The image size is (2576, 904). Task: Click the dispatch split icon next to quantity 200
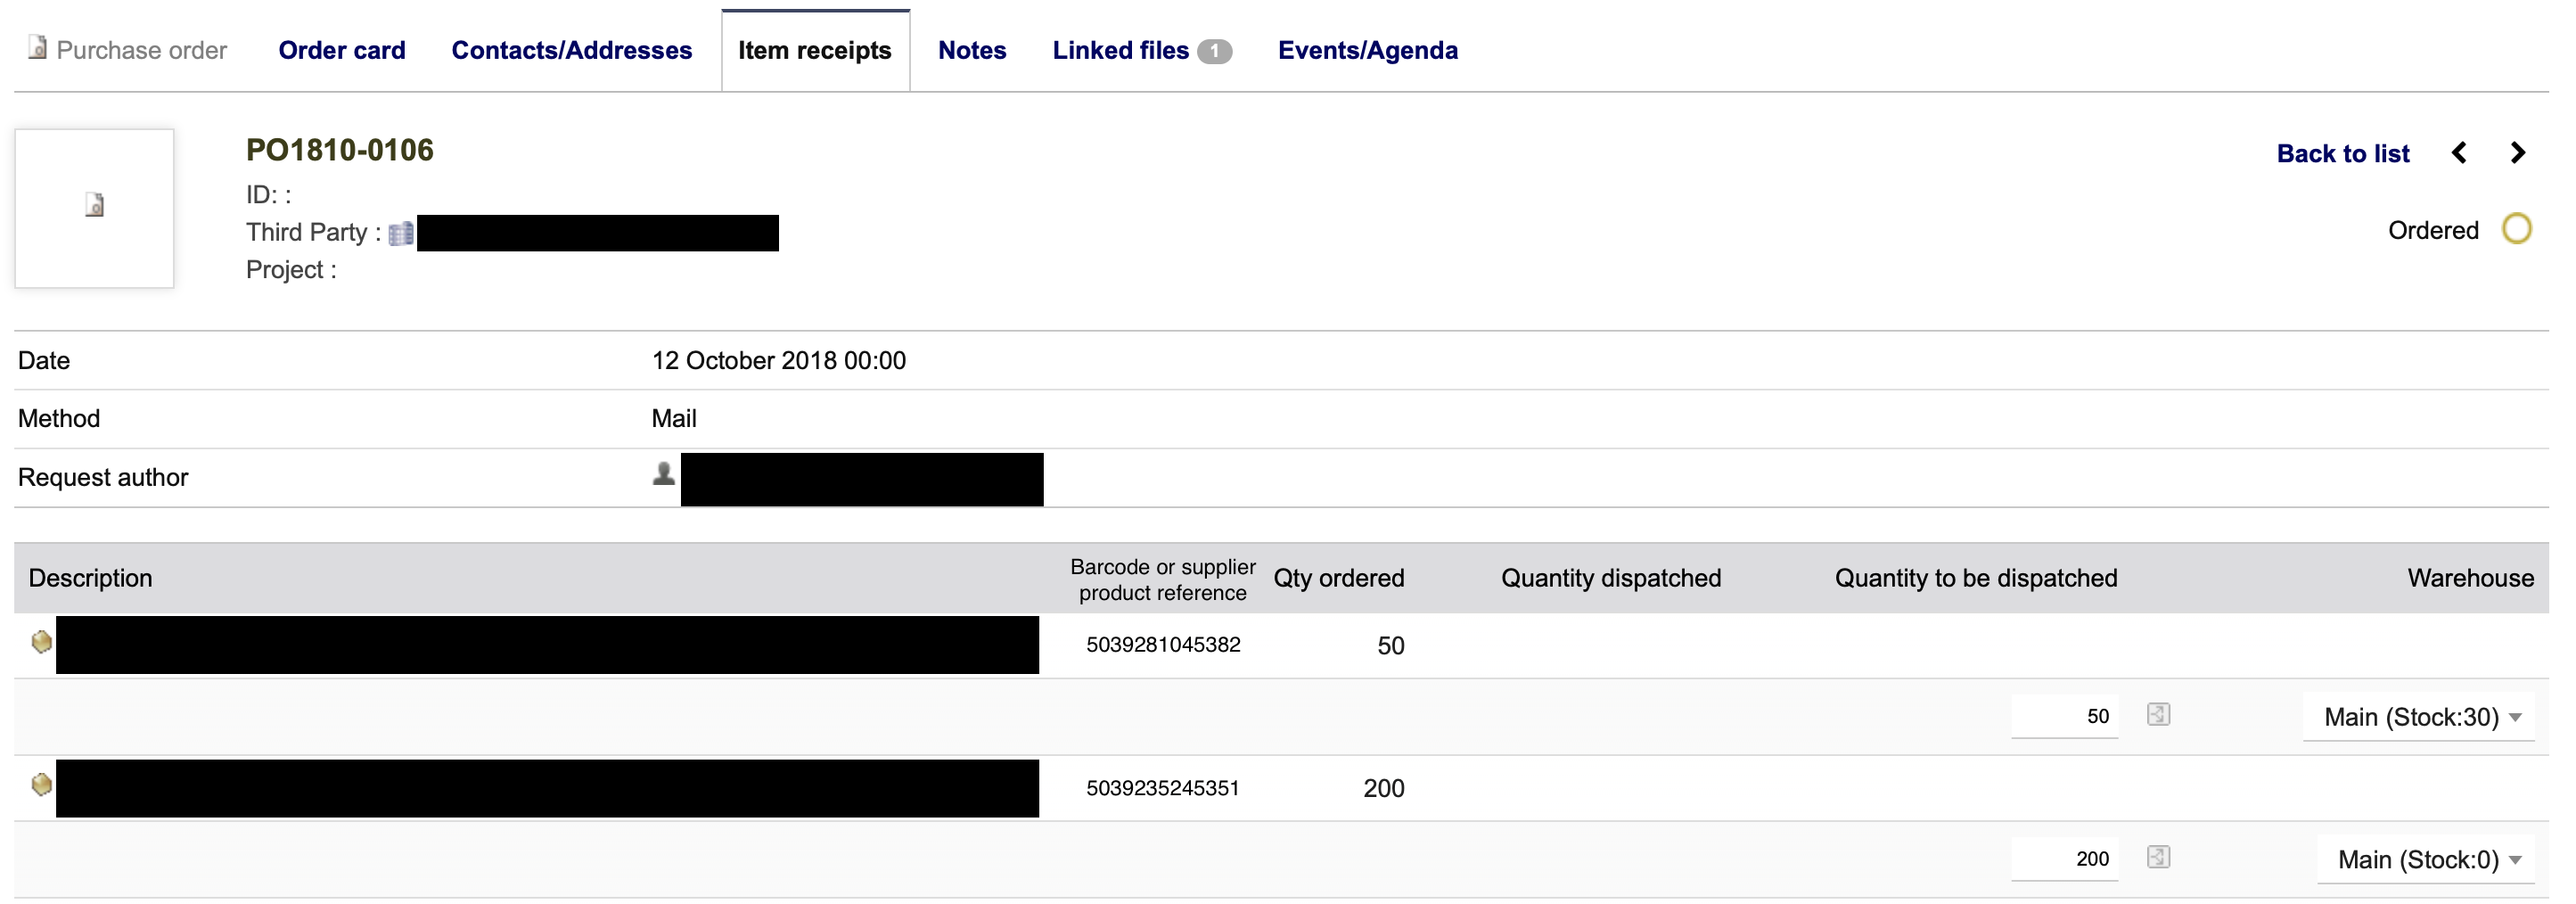click(2157, 857)
